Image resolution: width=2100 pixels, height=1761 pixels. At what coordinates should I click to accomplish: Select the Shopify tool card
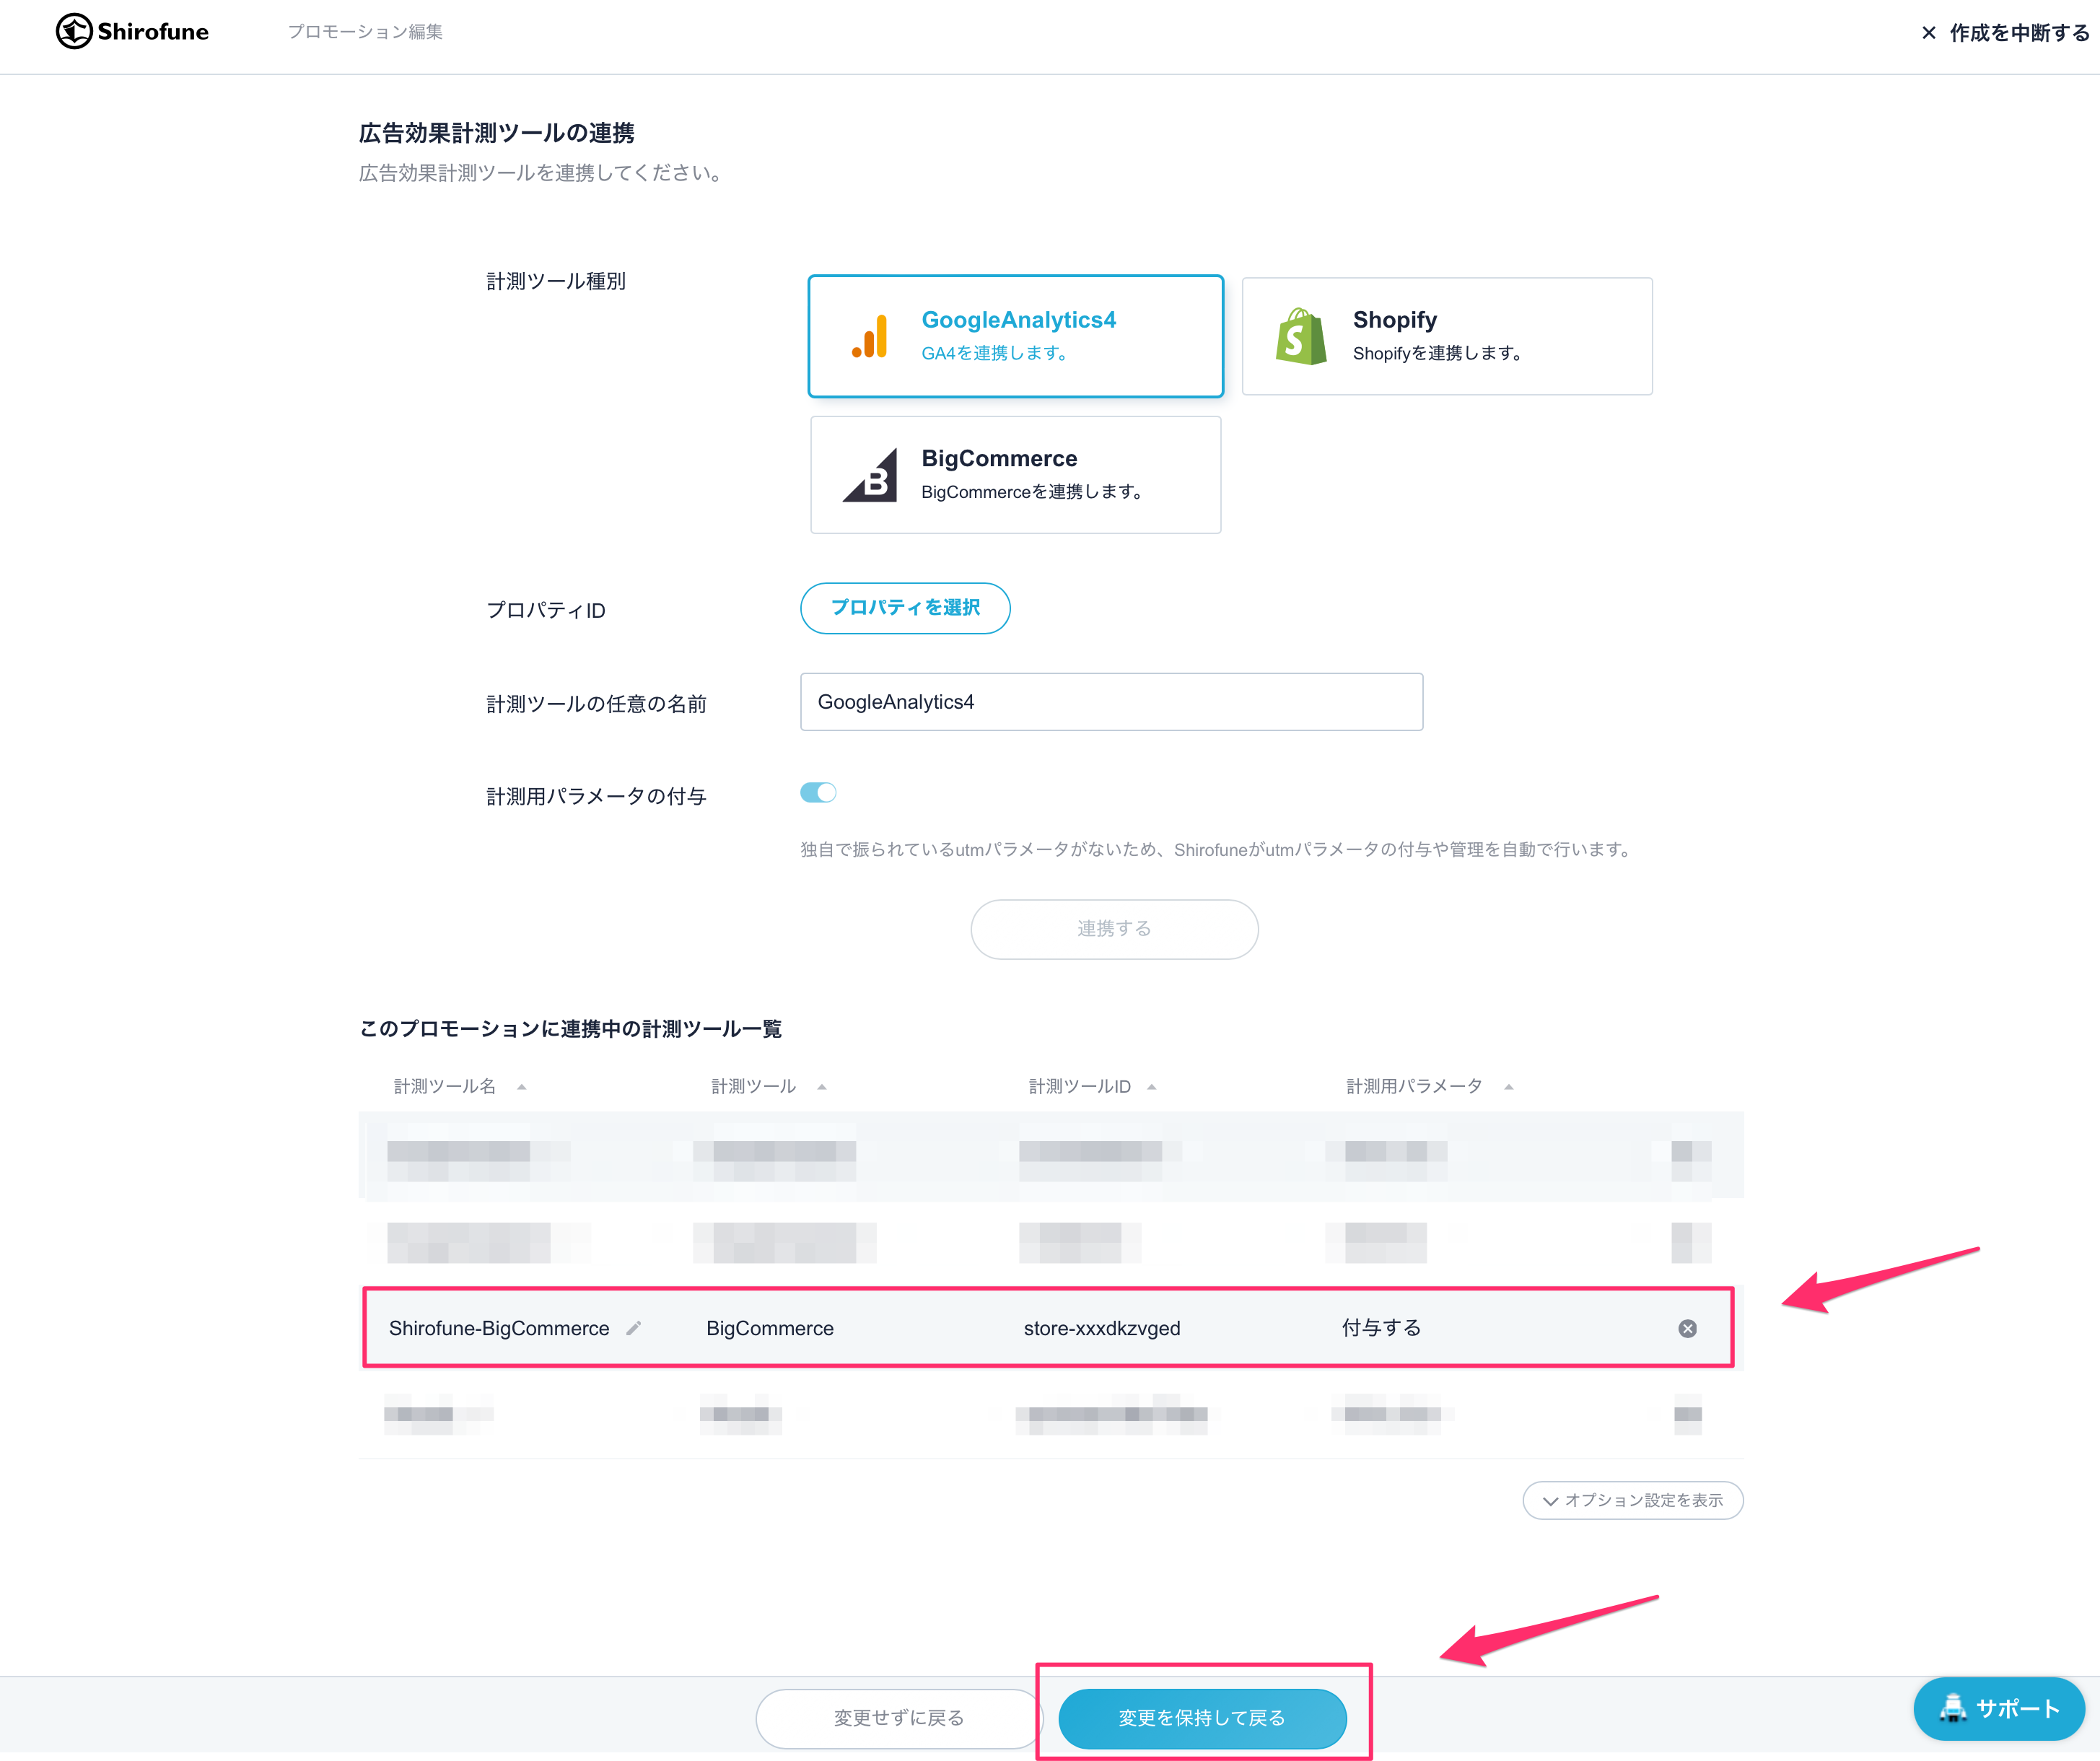pos(1446,336)
